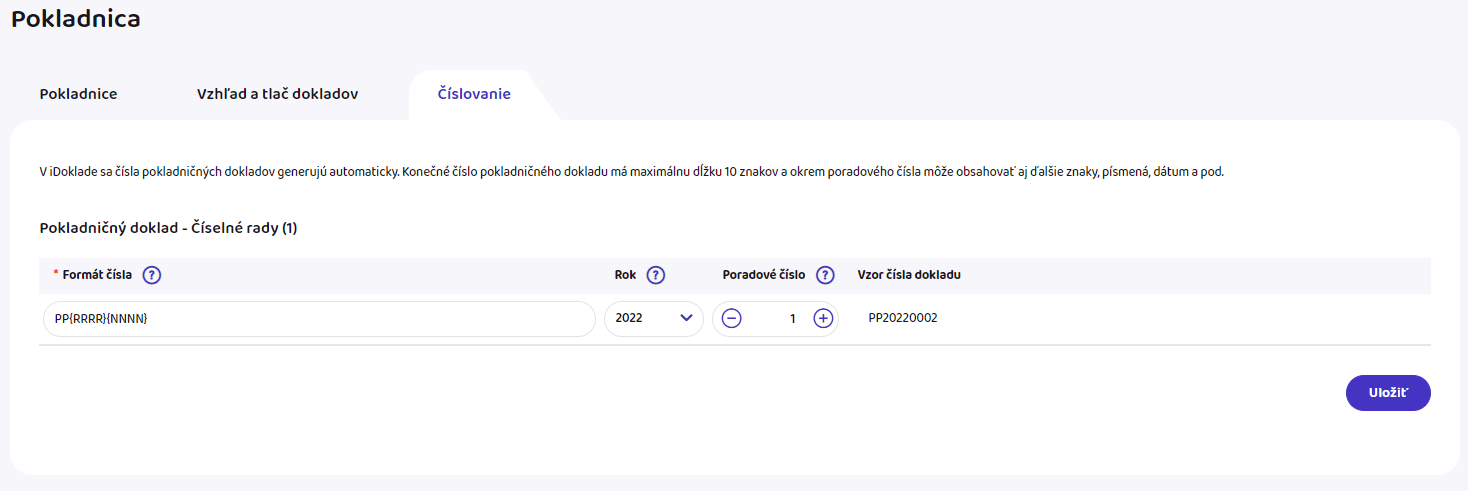Screen dimensions: 1468x491
Task: Click the Vzor čísla dokladu column header
Action: pyautogui.click(x=909, y=276)
